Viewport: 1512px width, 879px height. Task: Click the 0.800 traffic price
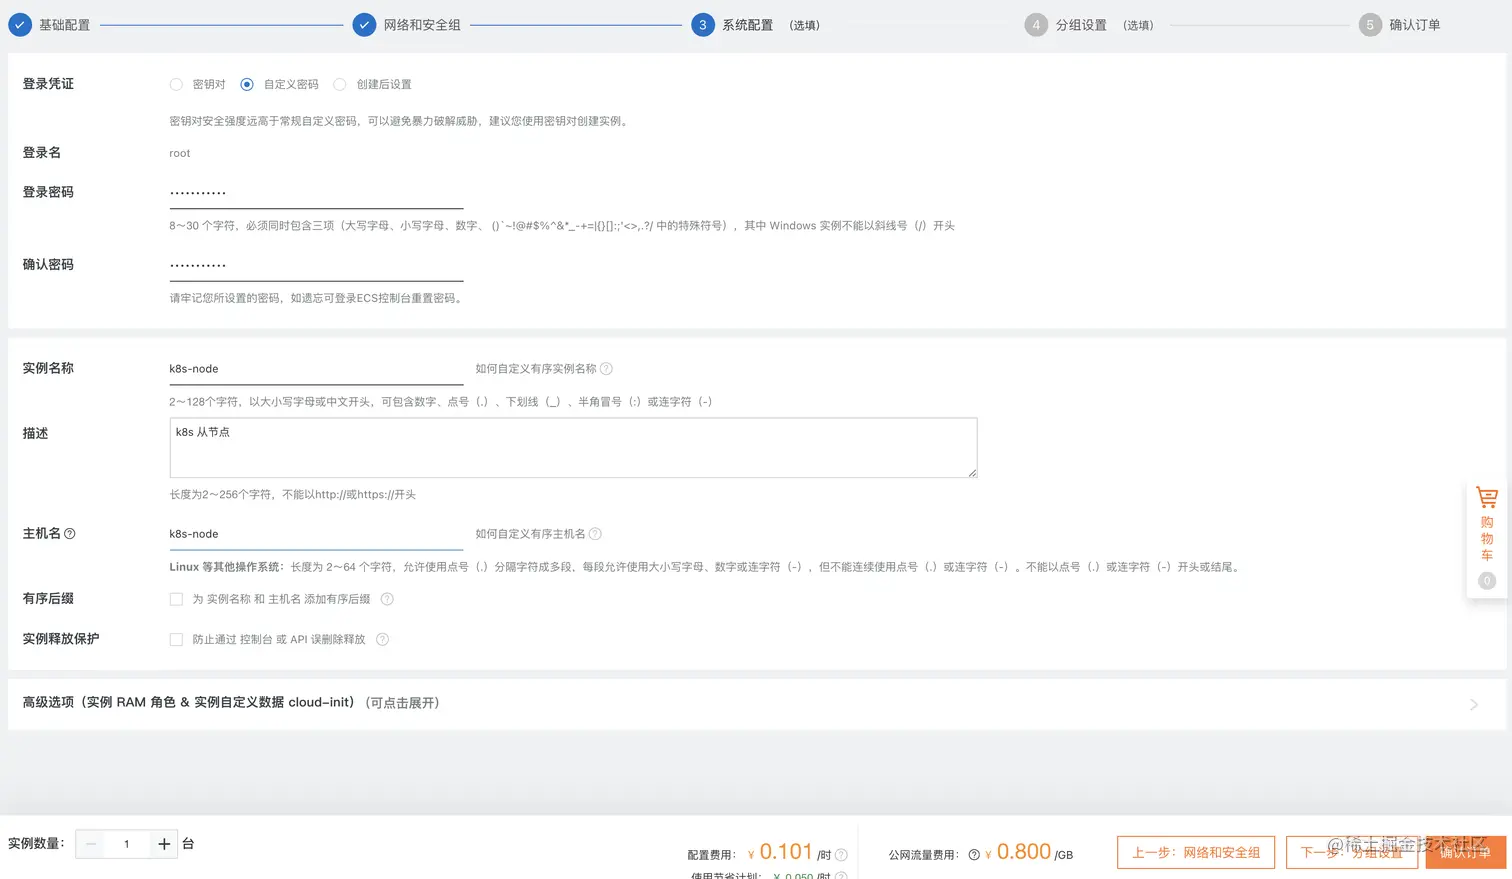[1024, 851]
